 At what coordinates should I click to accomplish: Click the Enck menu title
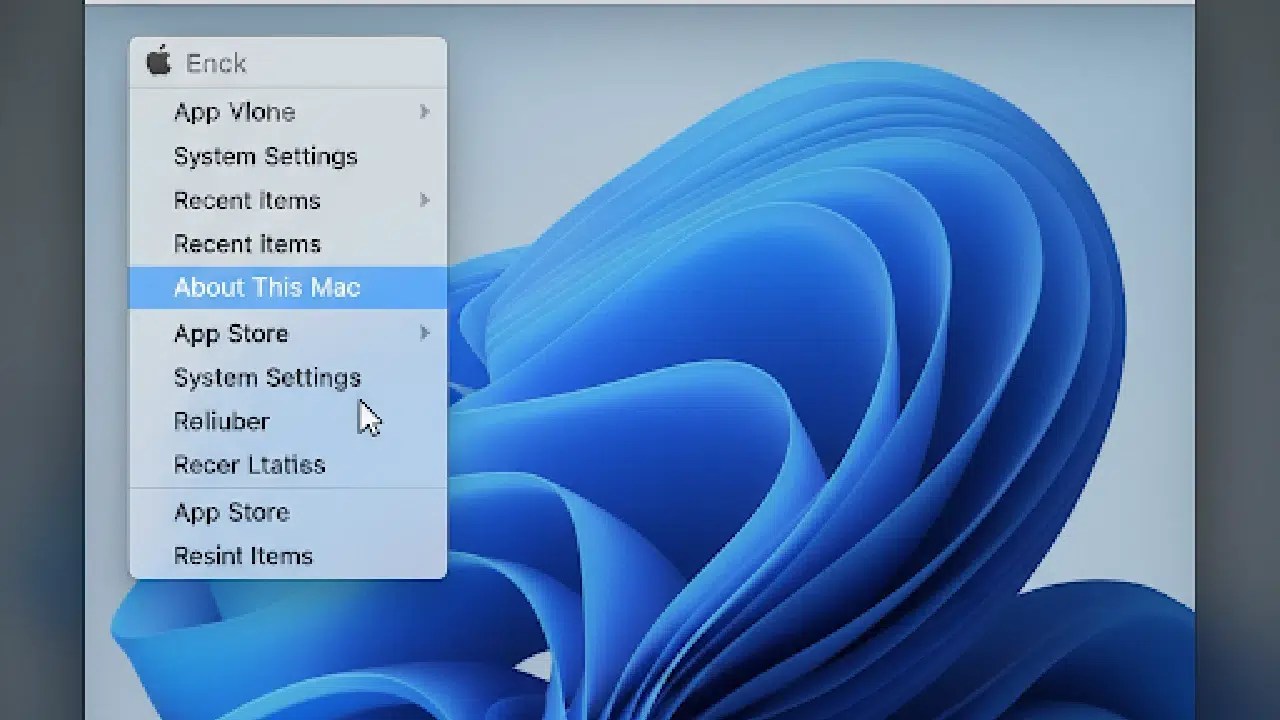point(216,63)
